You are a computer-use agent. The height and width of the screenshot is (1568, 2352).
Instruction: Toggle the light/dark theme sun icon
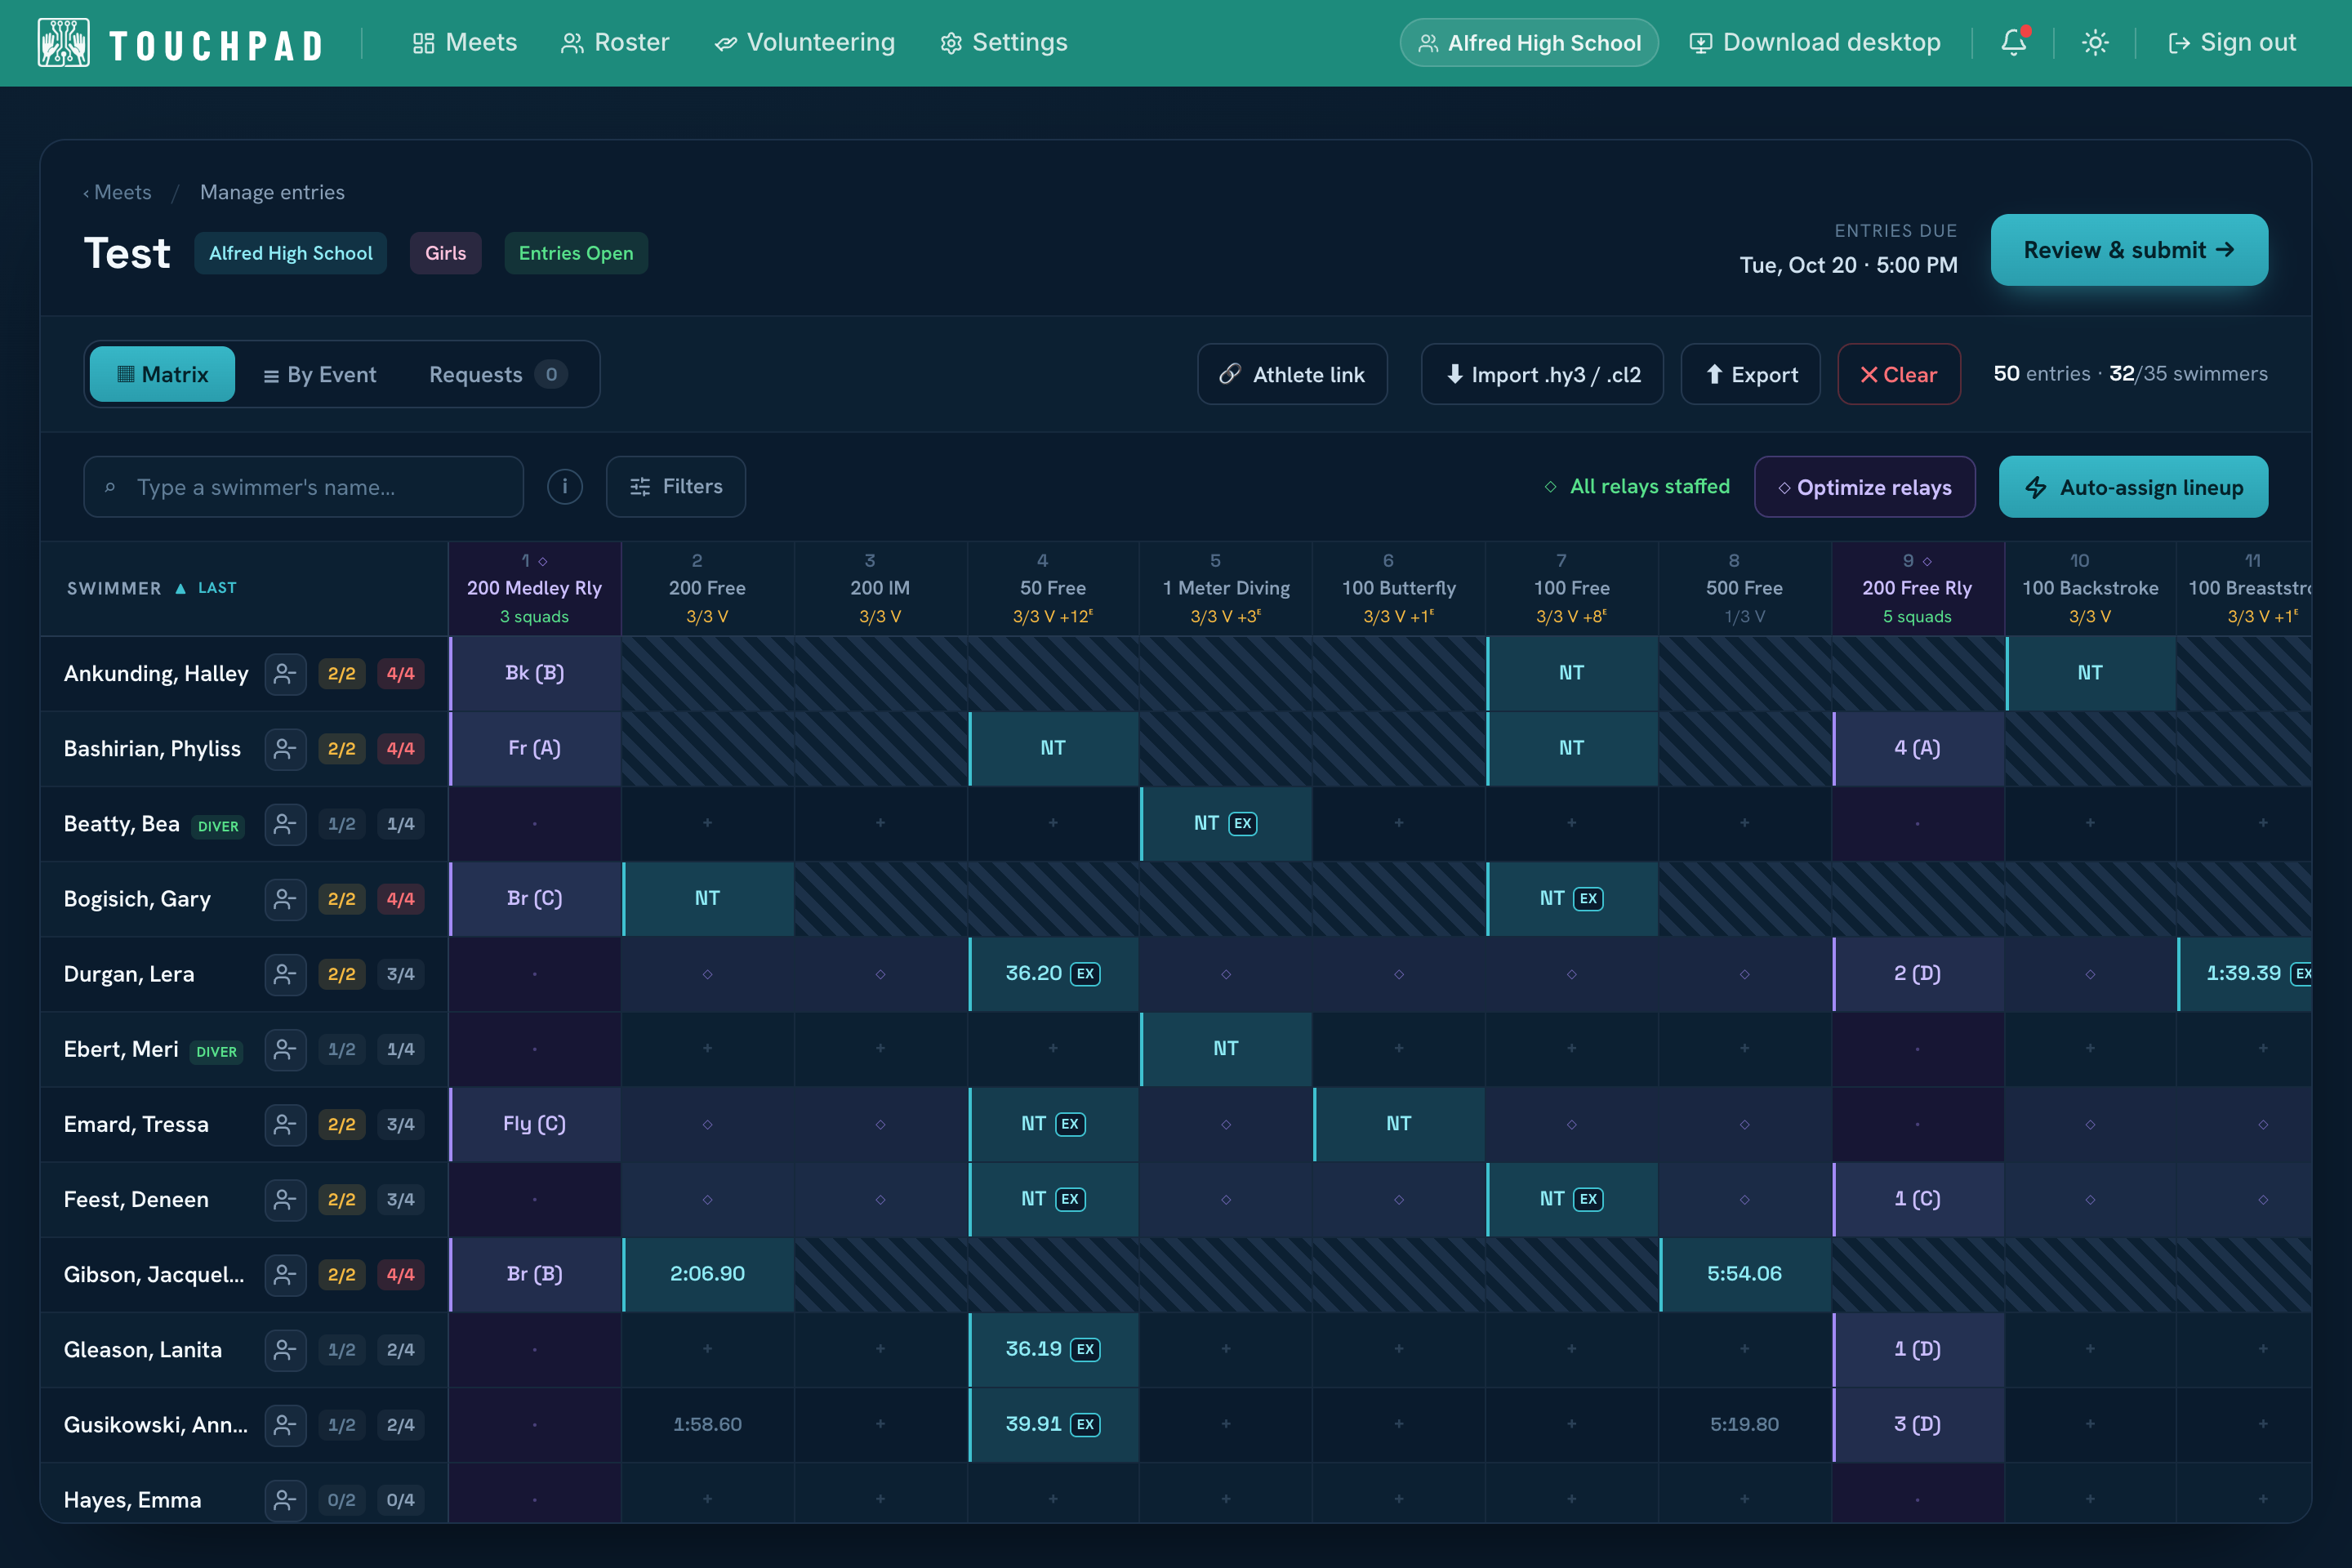2095,42
